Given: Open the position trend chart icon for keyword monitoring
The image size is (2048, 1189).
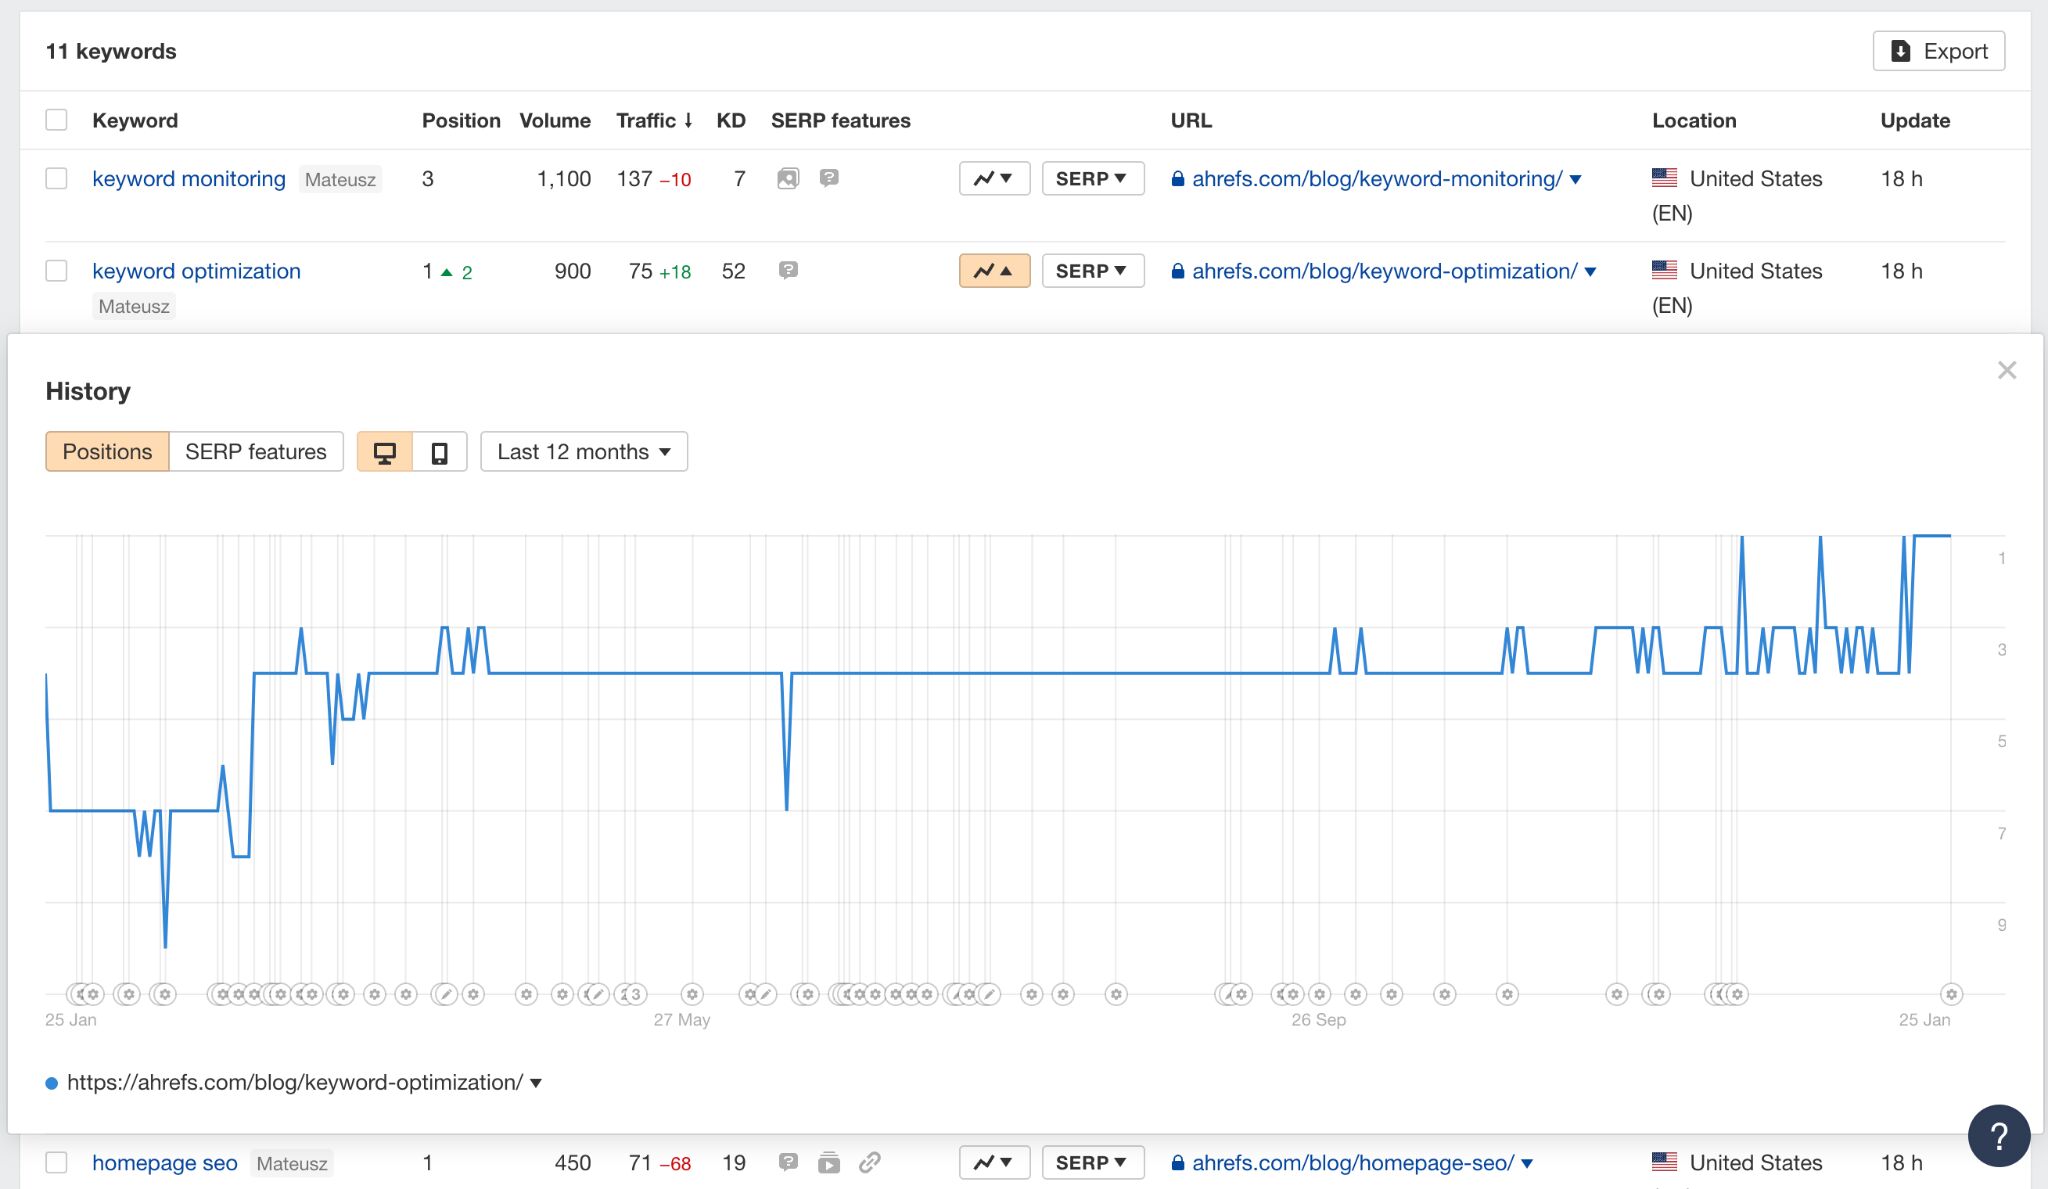Looking at the screenshot, I should [993, 178].
